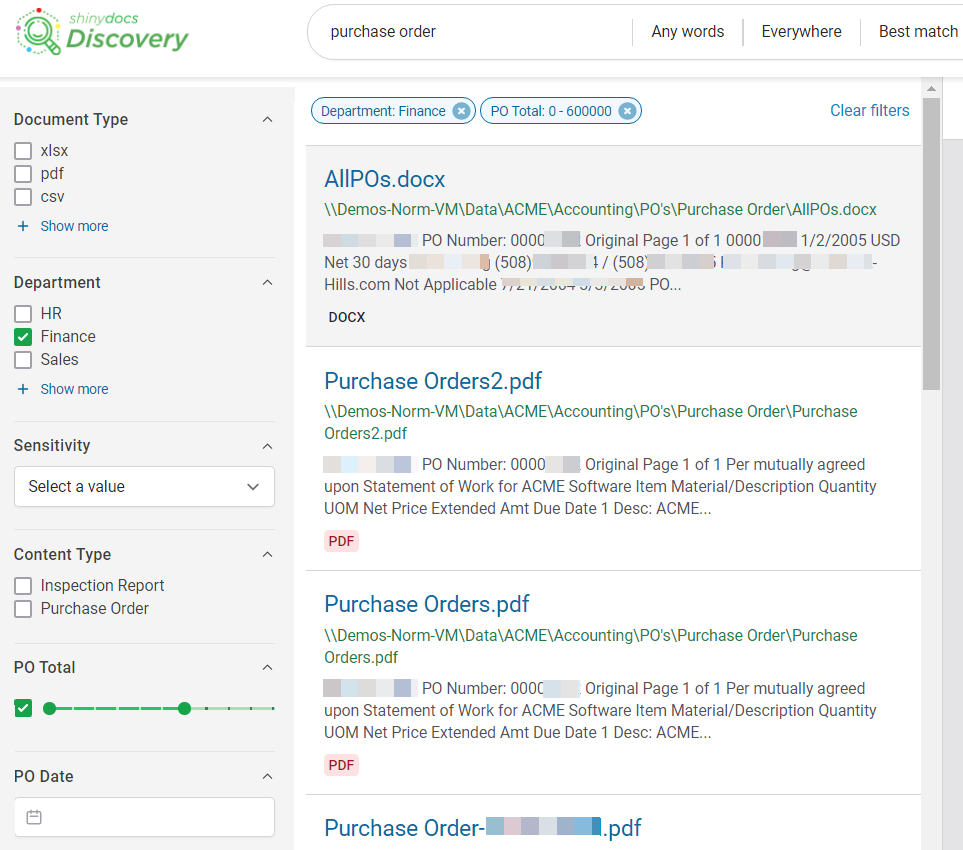The width and height of the screenshot is (963, 850).
Task: Click the plus icon beside Document Type Show more
Action: (x=23, y=225)
